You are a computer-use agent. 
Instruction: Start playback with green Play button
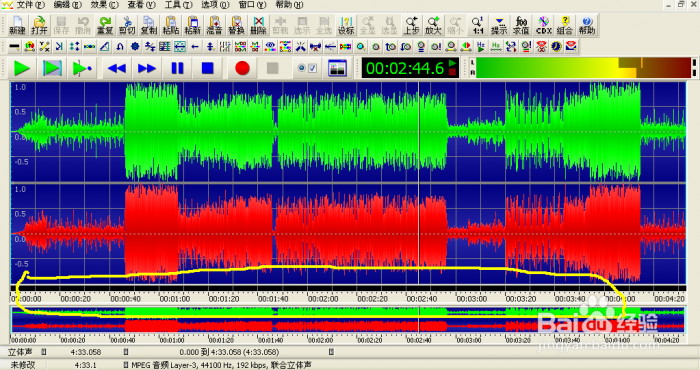21,68
